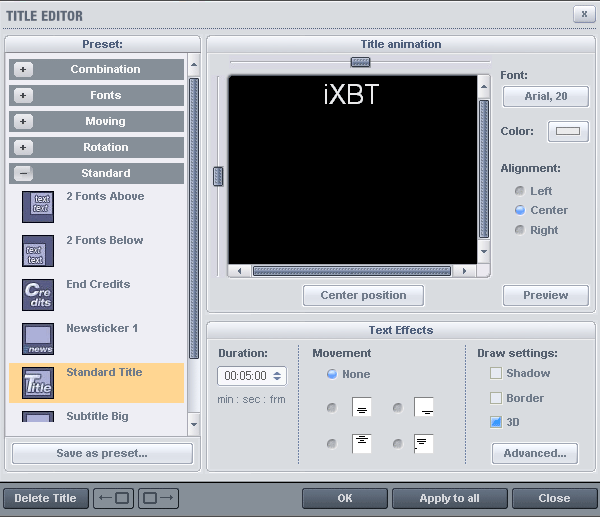Click the preview vertical scrollbar thumb
Screen dimensions: 600x517
tap(484, 169)
